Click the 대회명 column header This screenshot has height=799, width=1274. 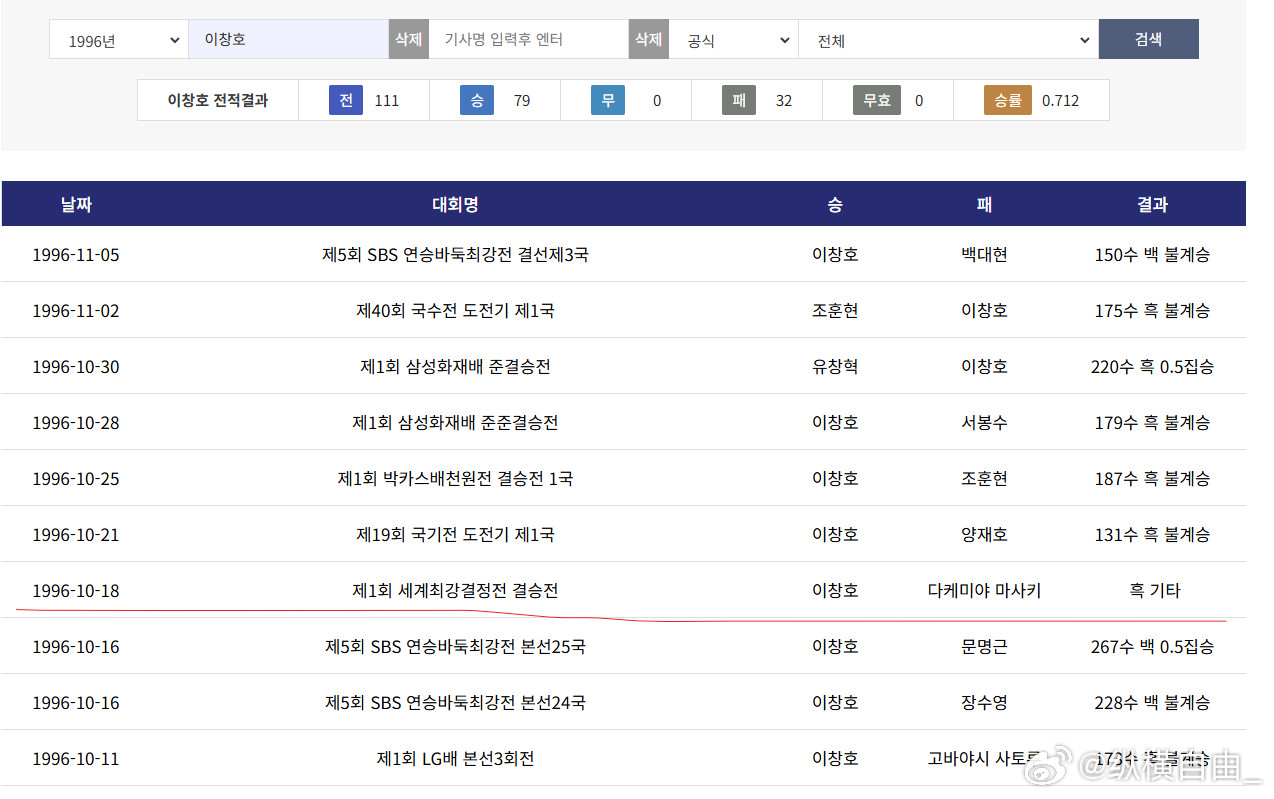(455, 204)
